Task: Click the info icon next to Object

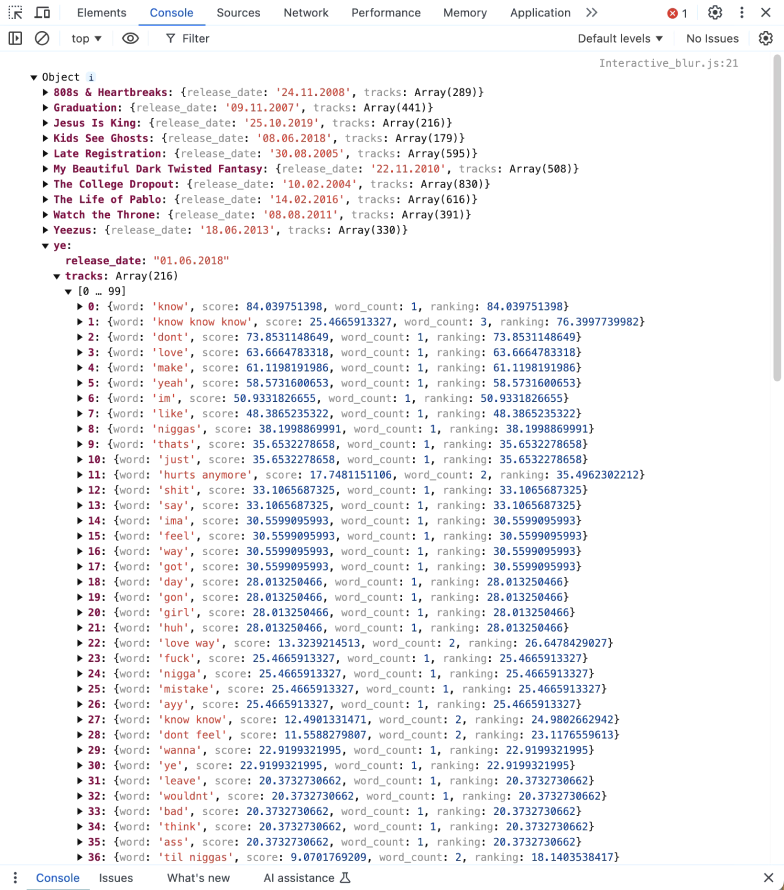Action: [91, 77]
